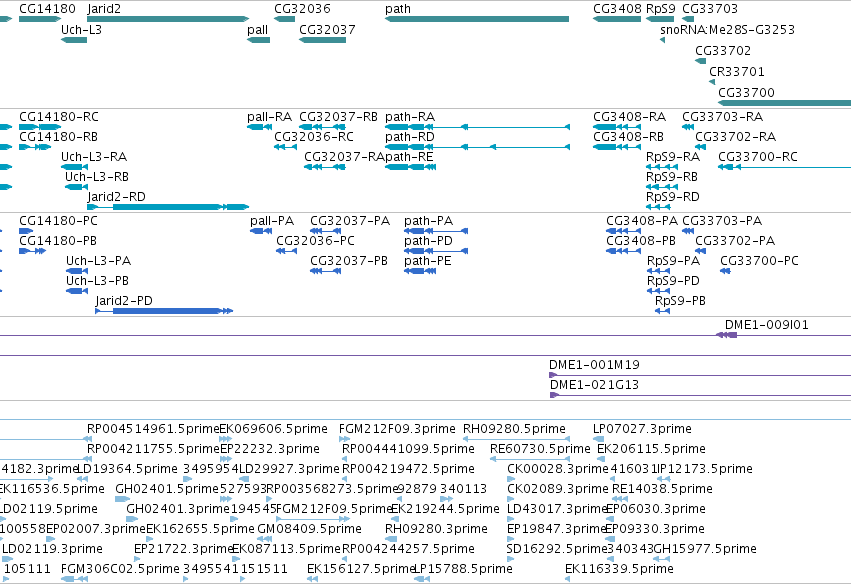This screenshot has height=584, width=851.
Task: Select the CG32037 gene bar
Action: pos(322,40)
